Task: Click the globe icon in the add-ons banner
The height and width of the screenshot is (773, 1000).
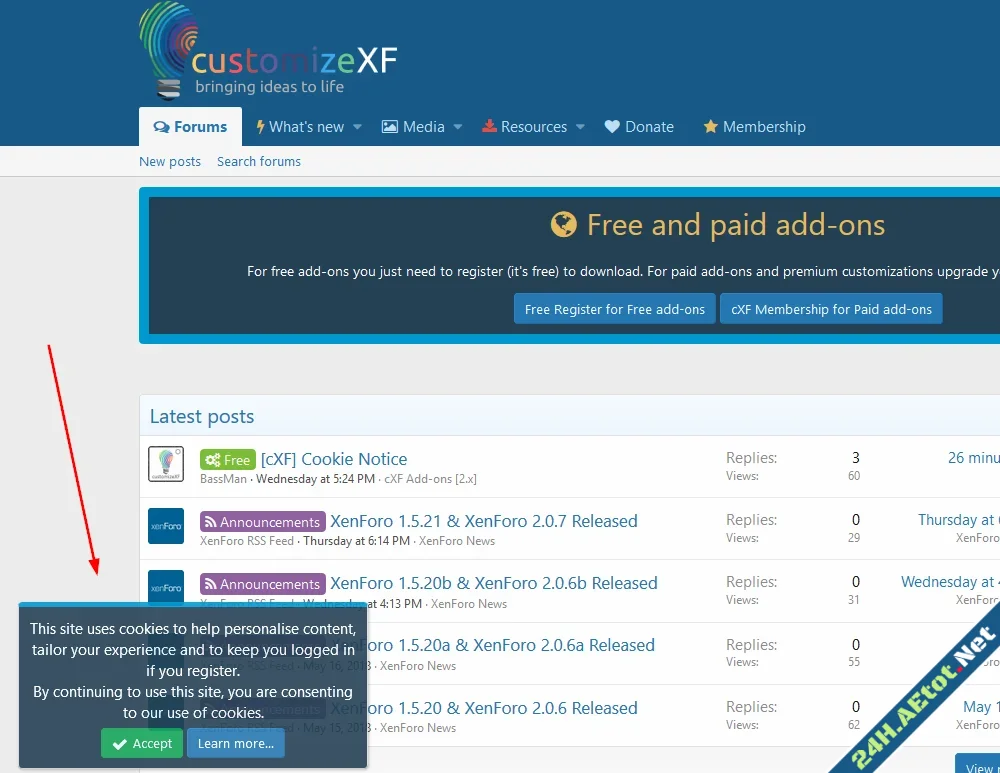Action: click(566, 224)
